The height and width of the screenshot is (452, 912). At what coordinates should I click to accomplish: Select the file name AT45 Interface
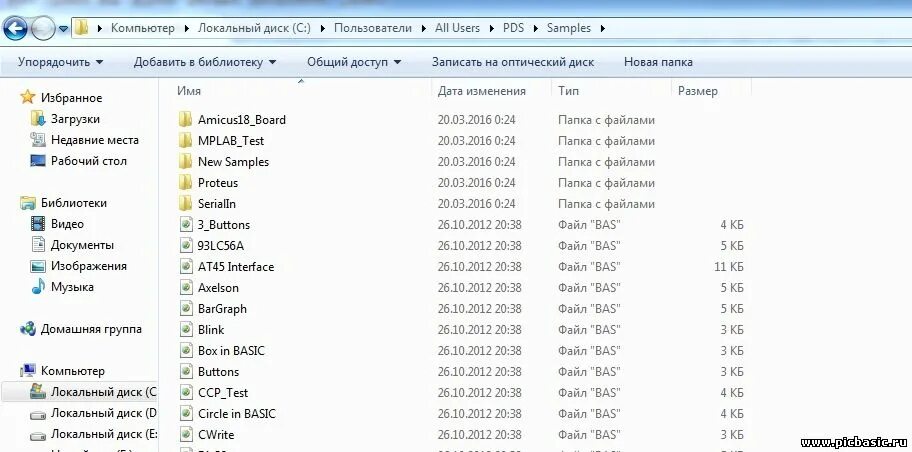[x=236, y=267]
